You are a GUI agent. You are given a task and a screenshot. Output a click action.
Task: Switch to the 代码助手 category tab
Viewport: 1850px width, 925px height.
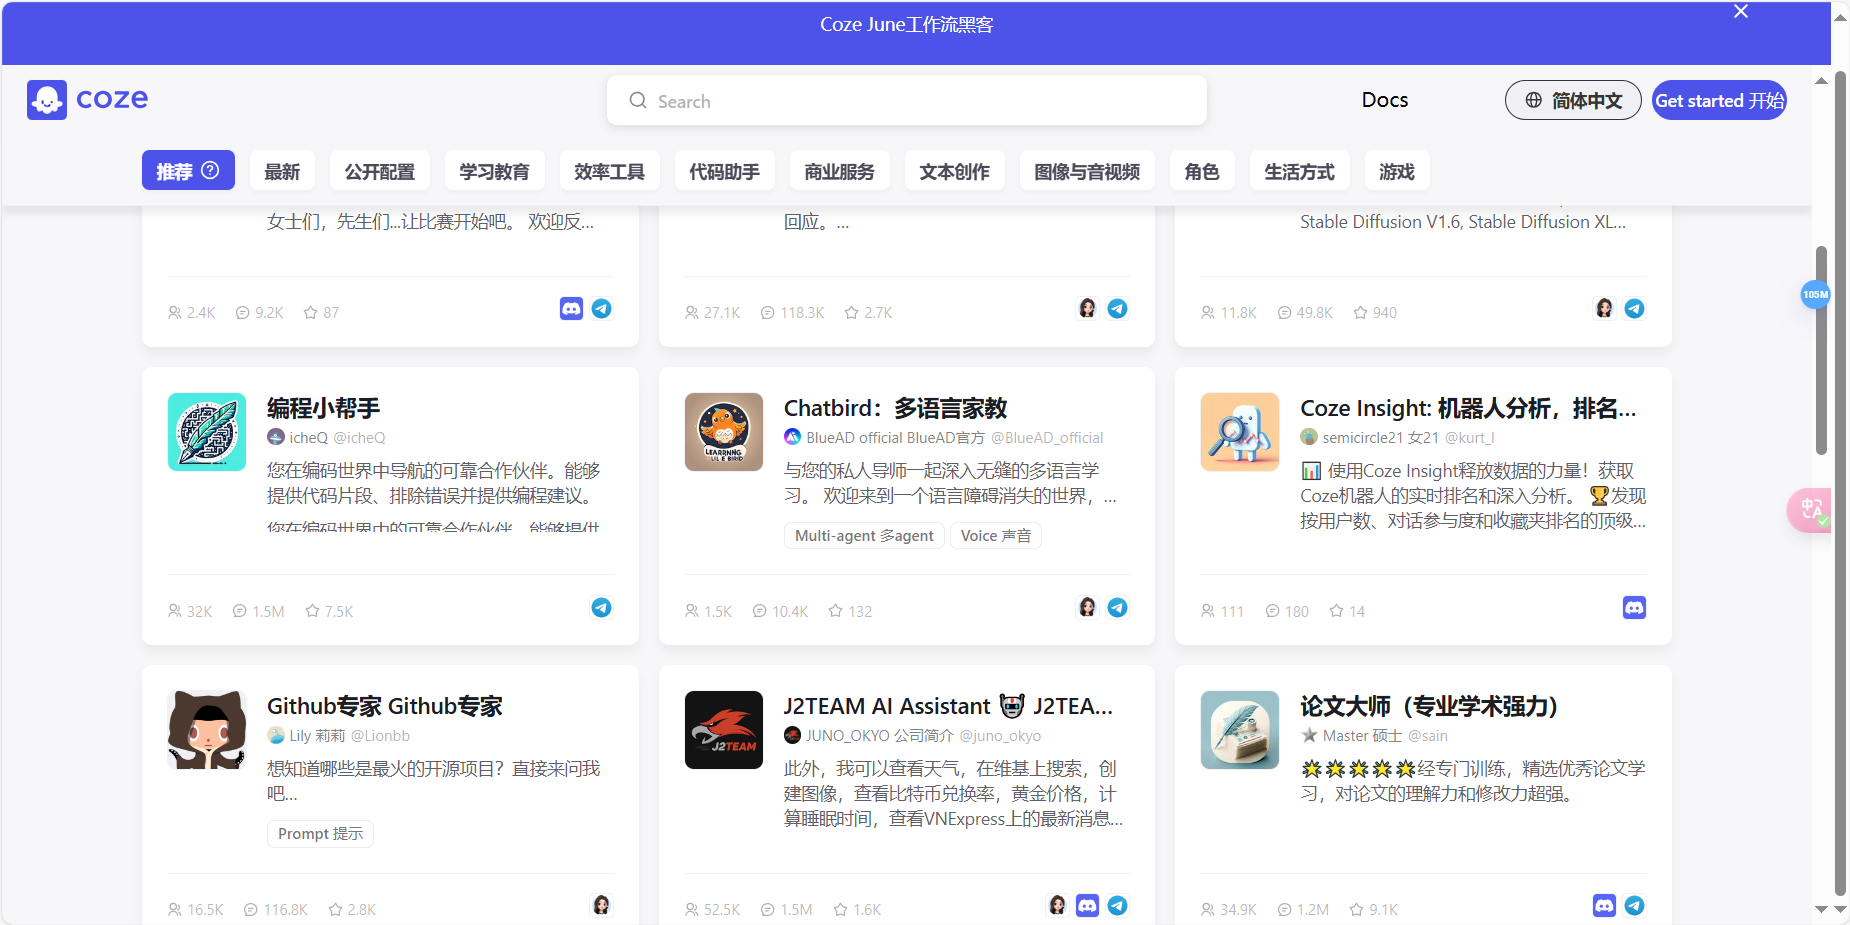pos(724,170)
